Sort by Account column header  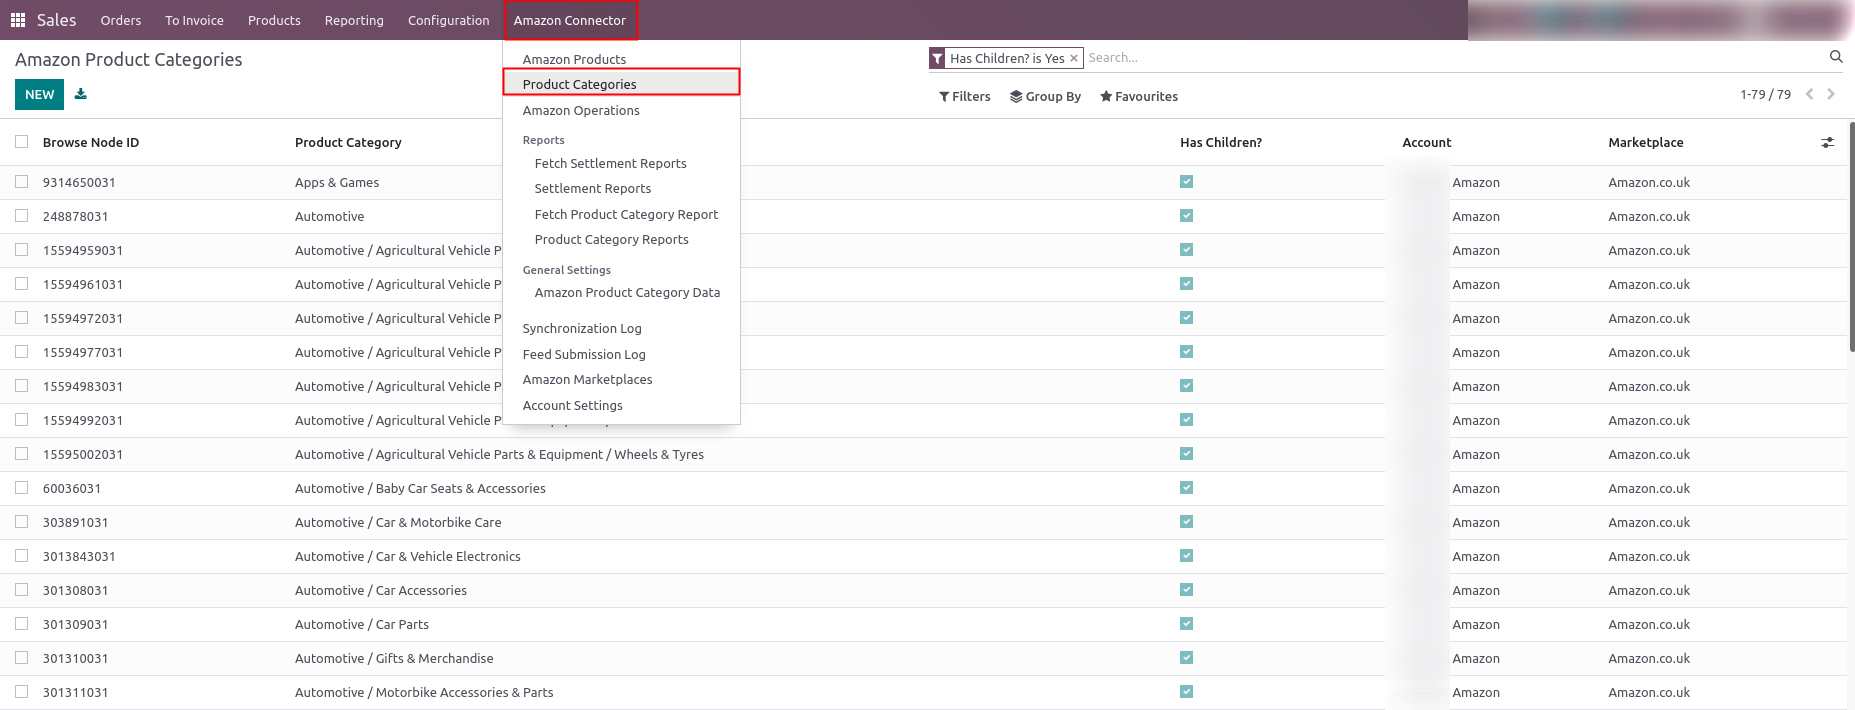(x=1427, y=142)
